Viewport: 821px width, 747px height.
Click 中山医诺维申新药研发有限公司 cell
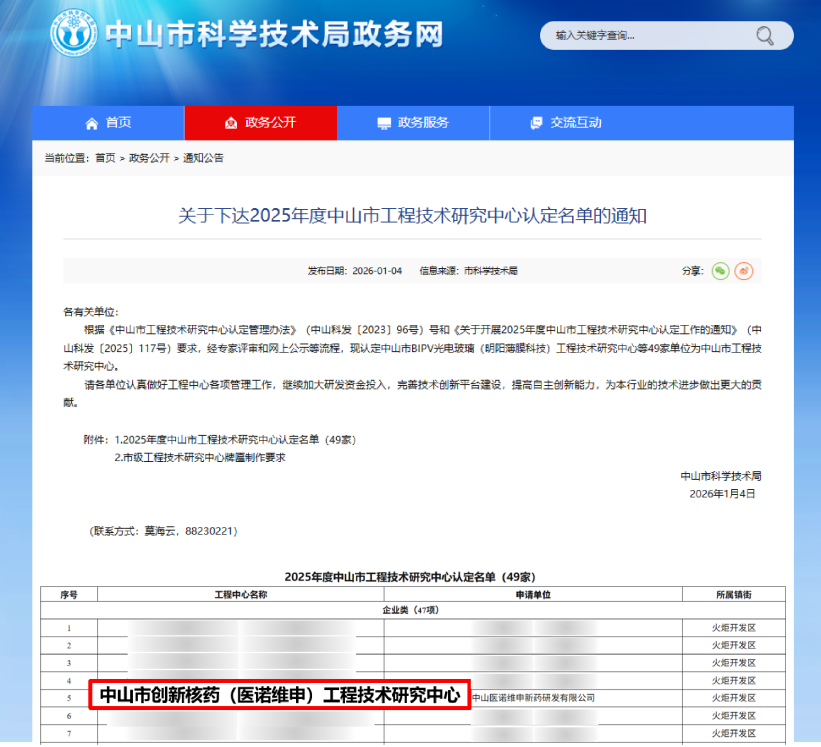pyautogui.click(x=534, y=698)
